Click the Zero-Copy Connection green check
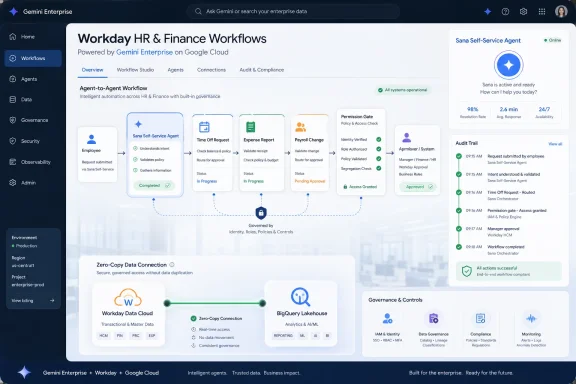Screen dimensions: 576x384 pos(194,319)
